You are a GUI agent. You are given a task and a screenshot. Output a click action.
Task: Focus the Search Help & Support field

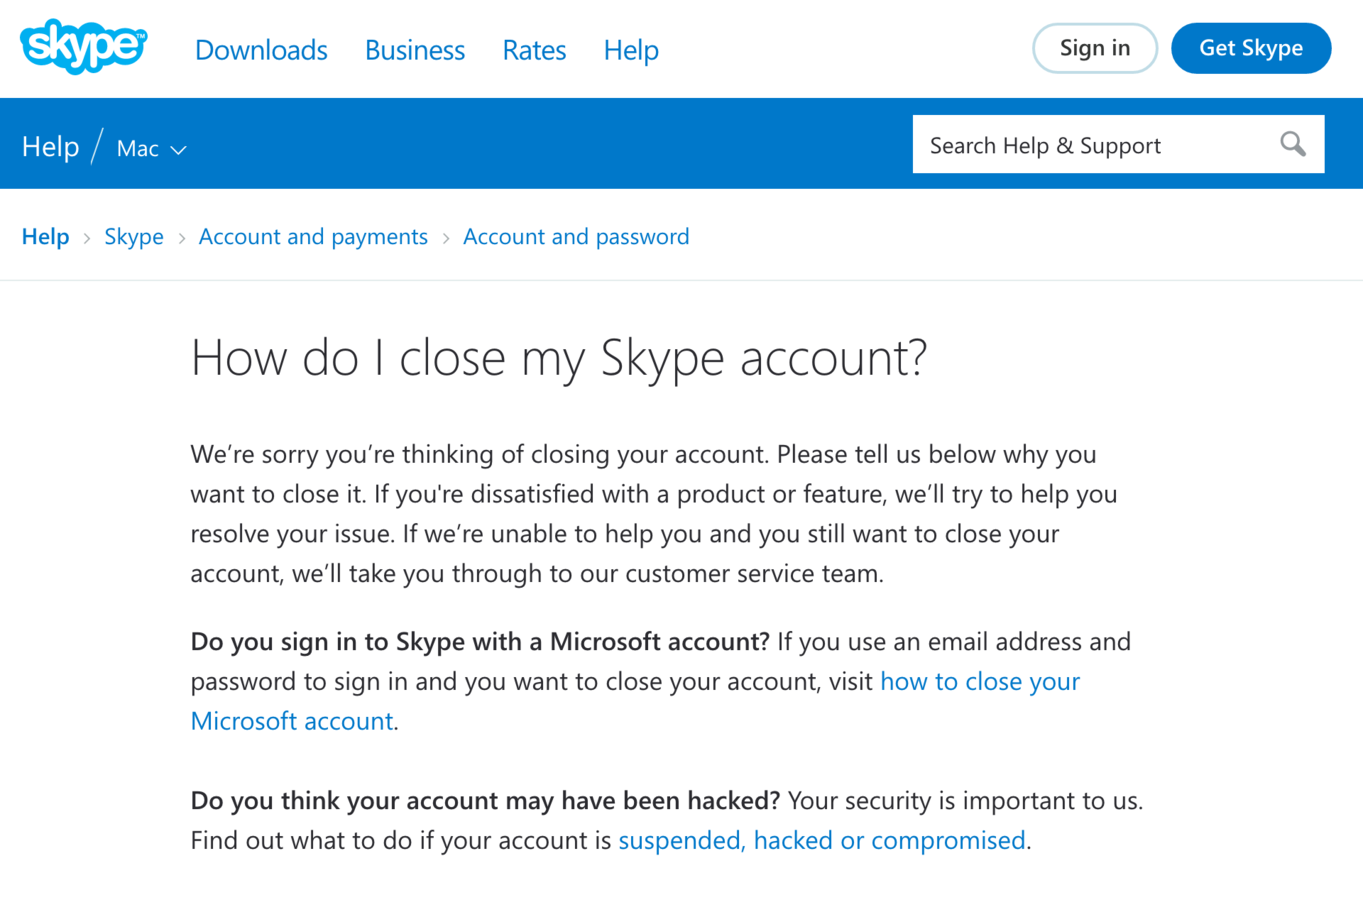coord(1118,144)
